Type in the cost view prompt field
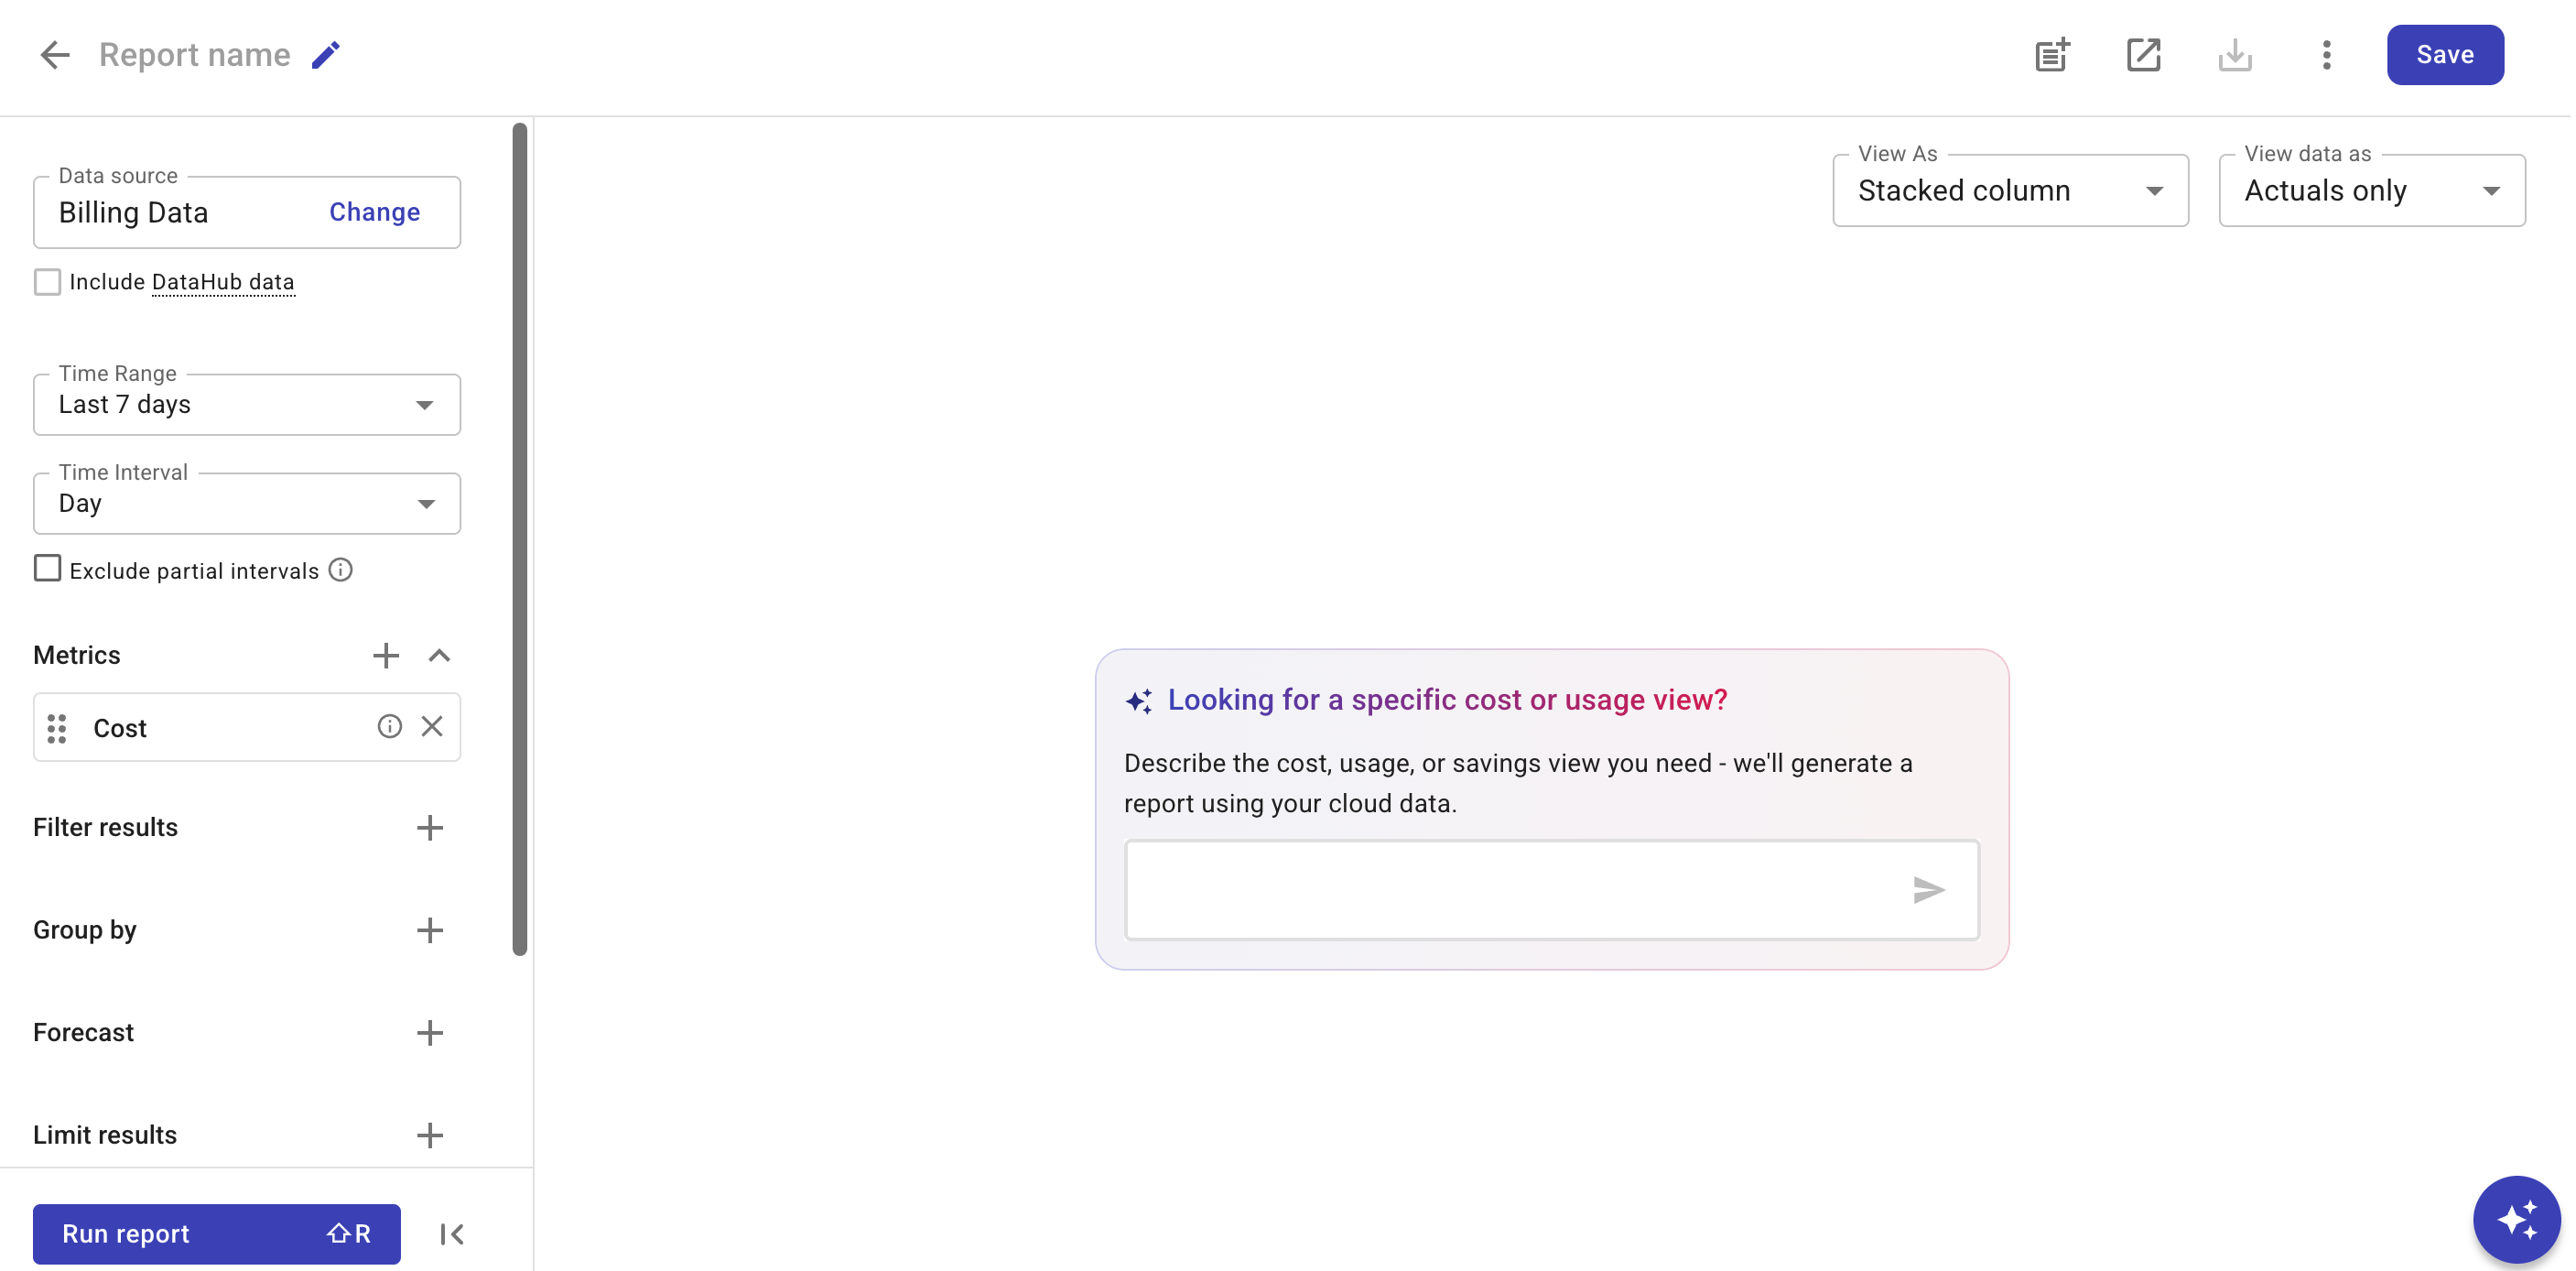 (x=1500, y=889)
